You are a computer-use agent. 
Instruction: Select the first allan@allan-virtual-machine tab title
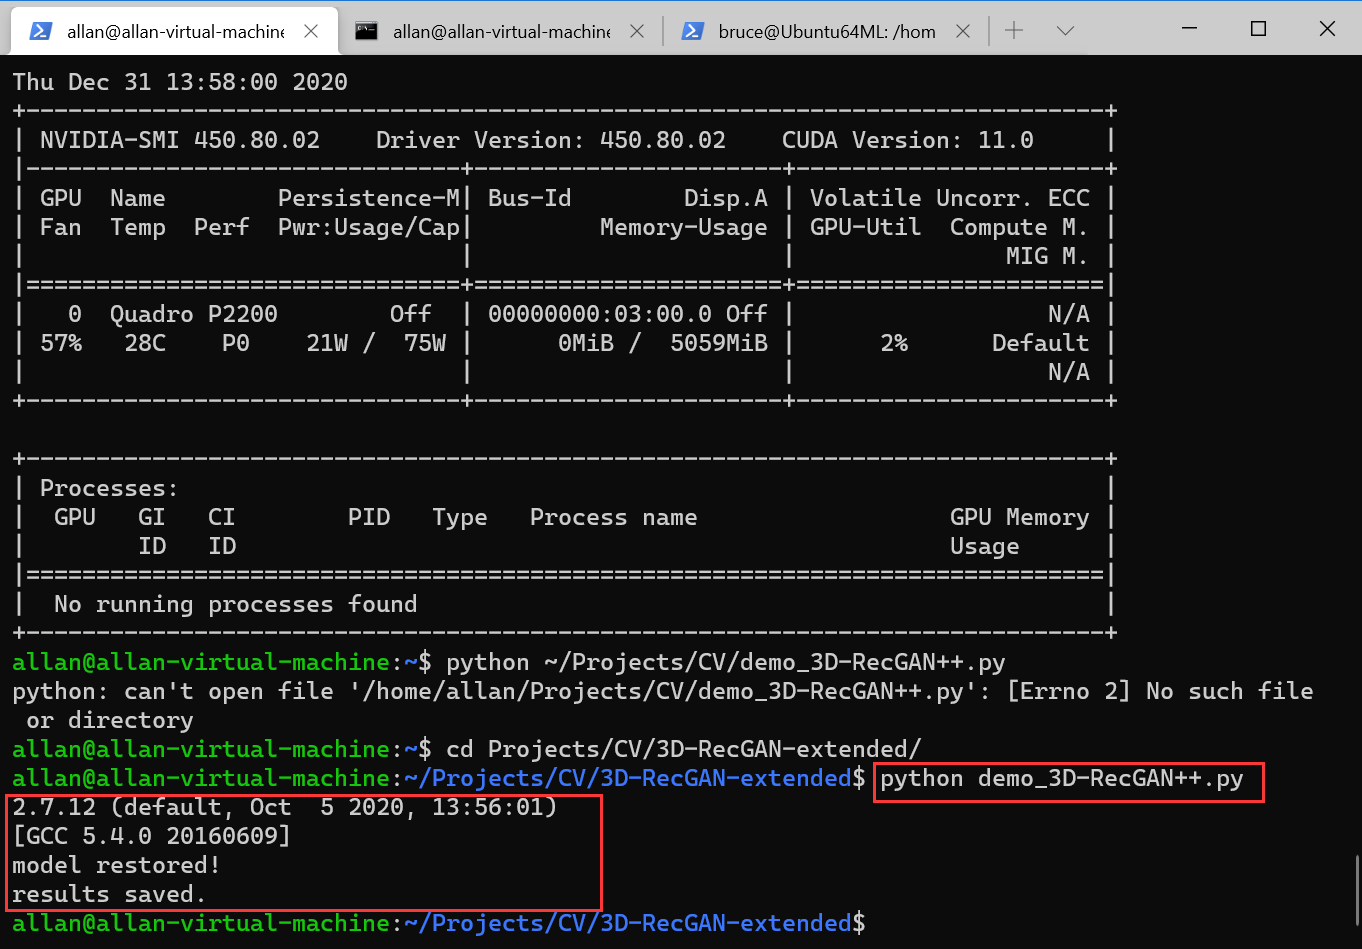(176, 32)
